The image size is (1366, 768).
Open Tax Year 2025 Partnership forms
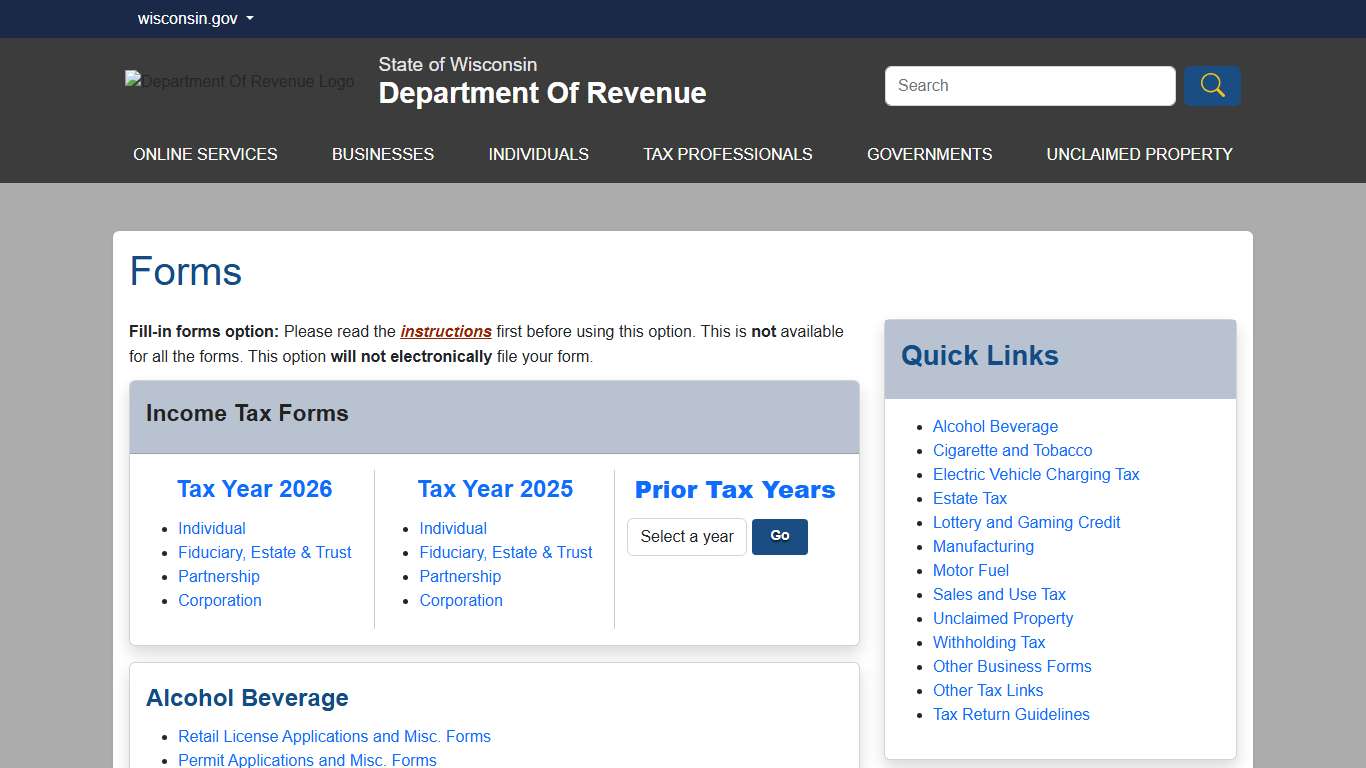coord(460,577)
